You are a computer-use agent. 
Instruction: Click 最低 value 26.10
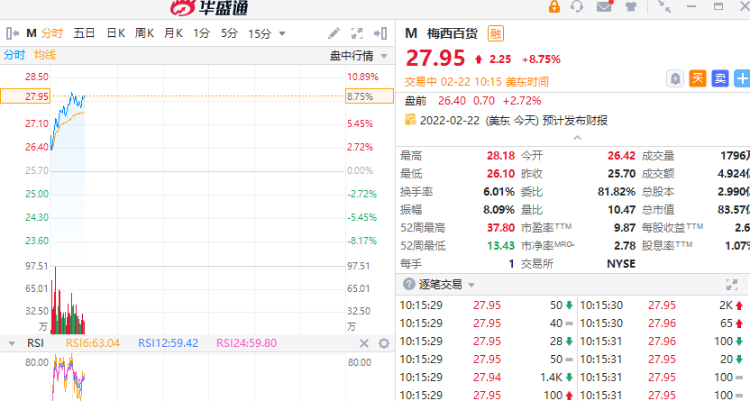coord(501,174)
